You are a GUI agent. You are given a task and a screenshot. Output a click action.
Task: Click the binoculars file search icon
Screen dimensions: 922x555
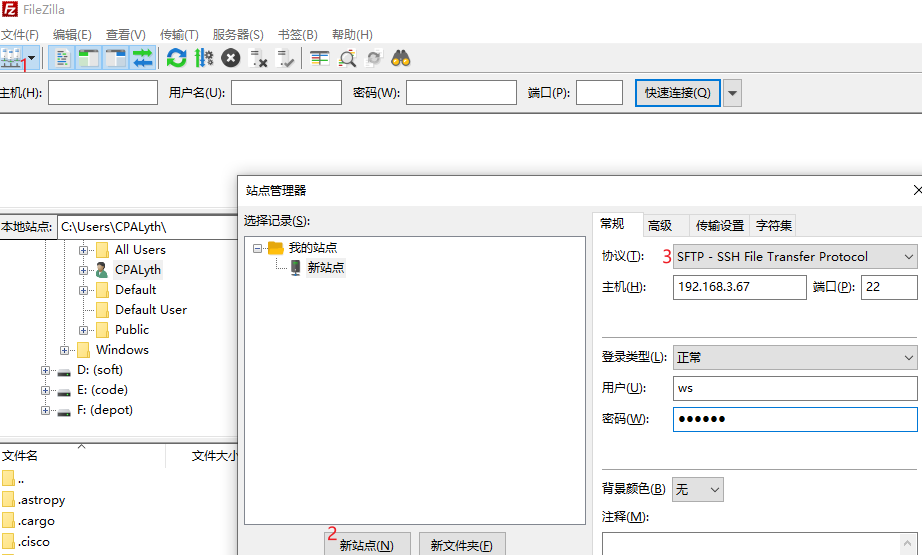pos(401,58)
